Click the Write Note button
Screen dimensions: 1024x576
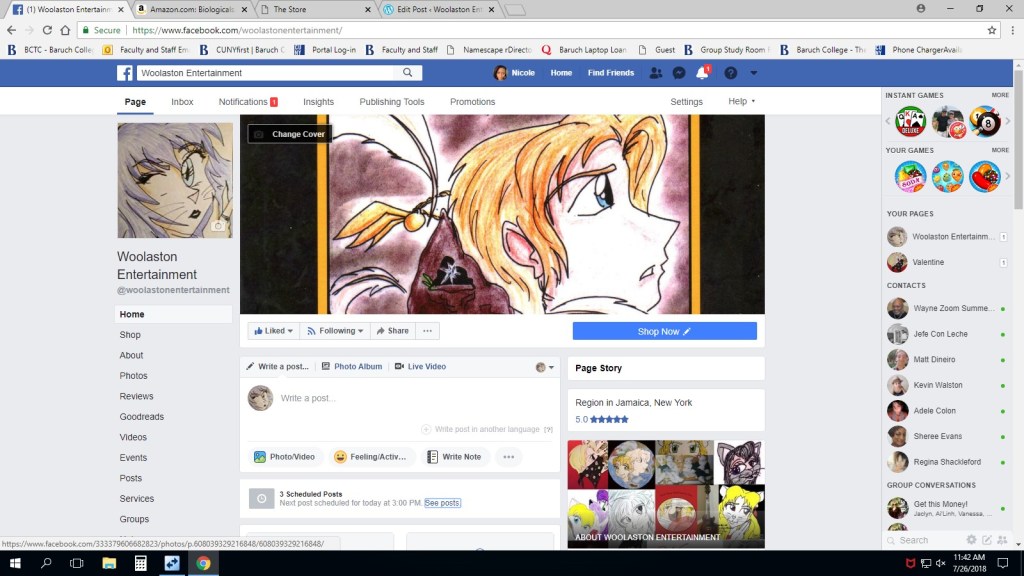(454, 457)
